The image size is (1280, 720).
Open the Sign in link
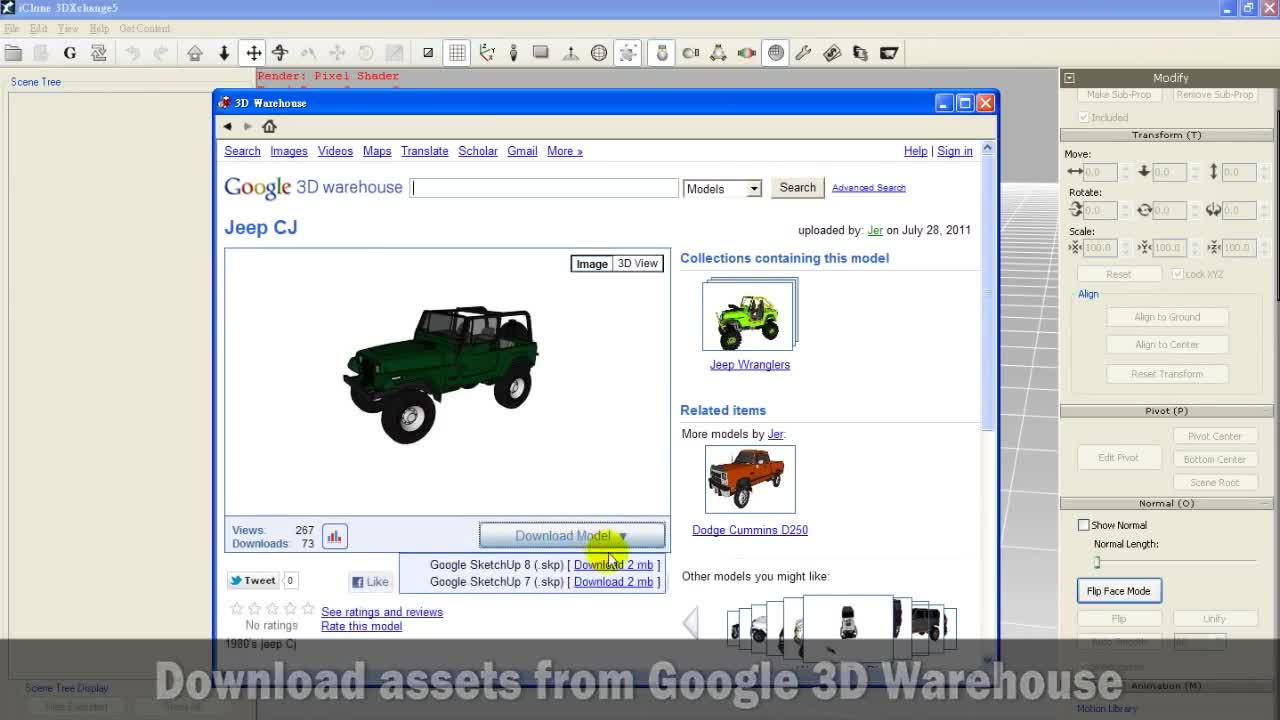tap(955, 151)
